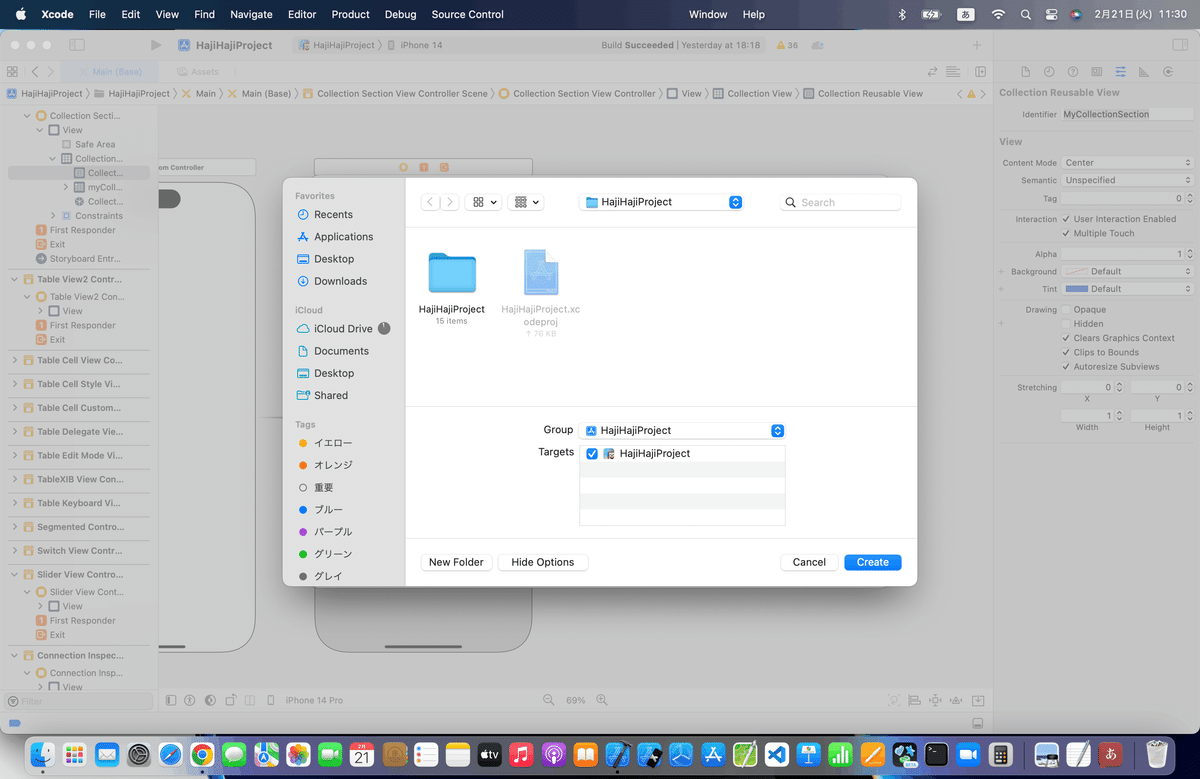The width and height of the screenshot is (1200, 779).
Task: Open Spotlight search in the menu bar
Action: [x=1025, y=15]
